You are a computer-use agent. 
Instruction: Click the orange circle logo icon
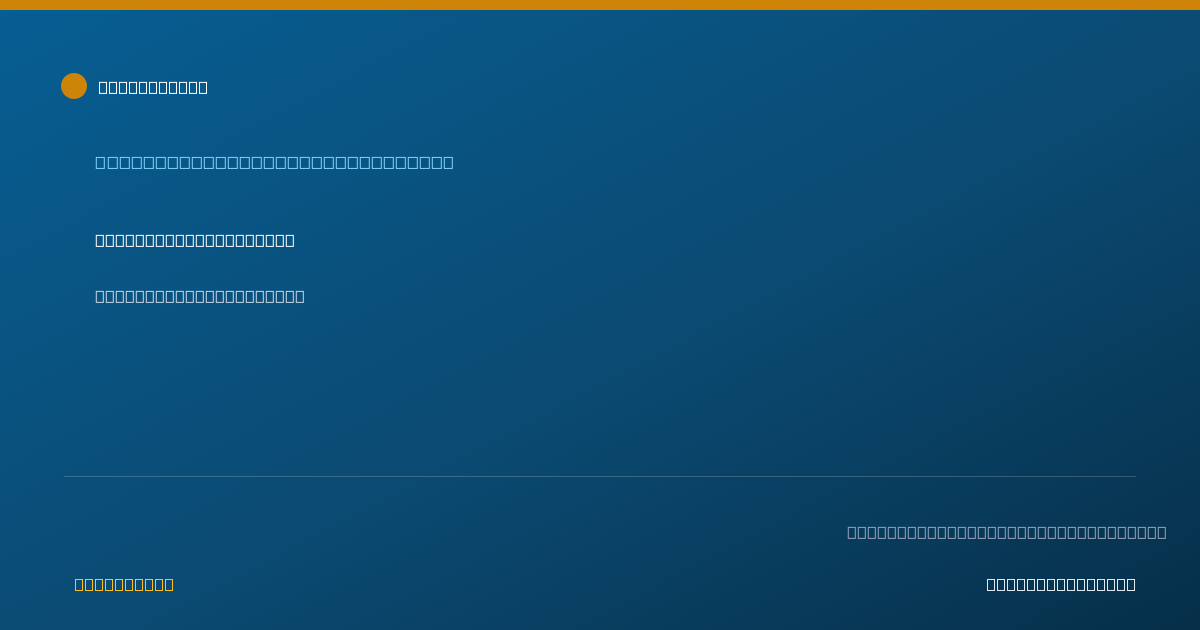click(74, 86)
